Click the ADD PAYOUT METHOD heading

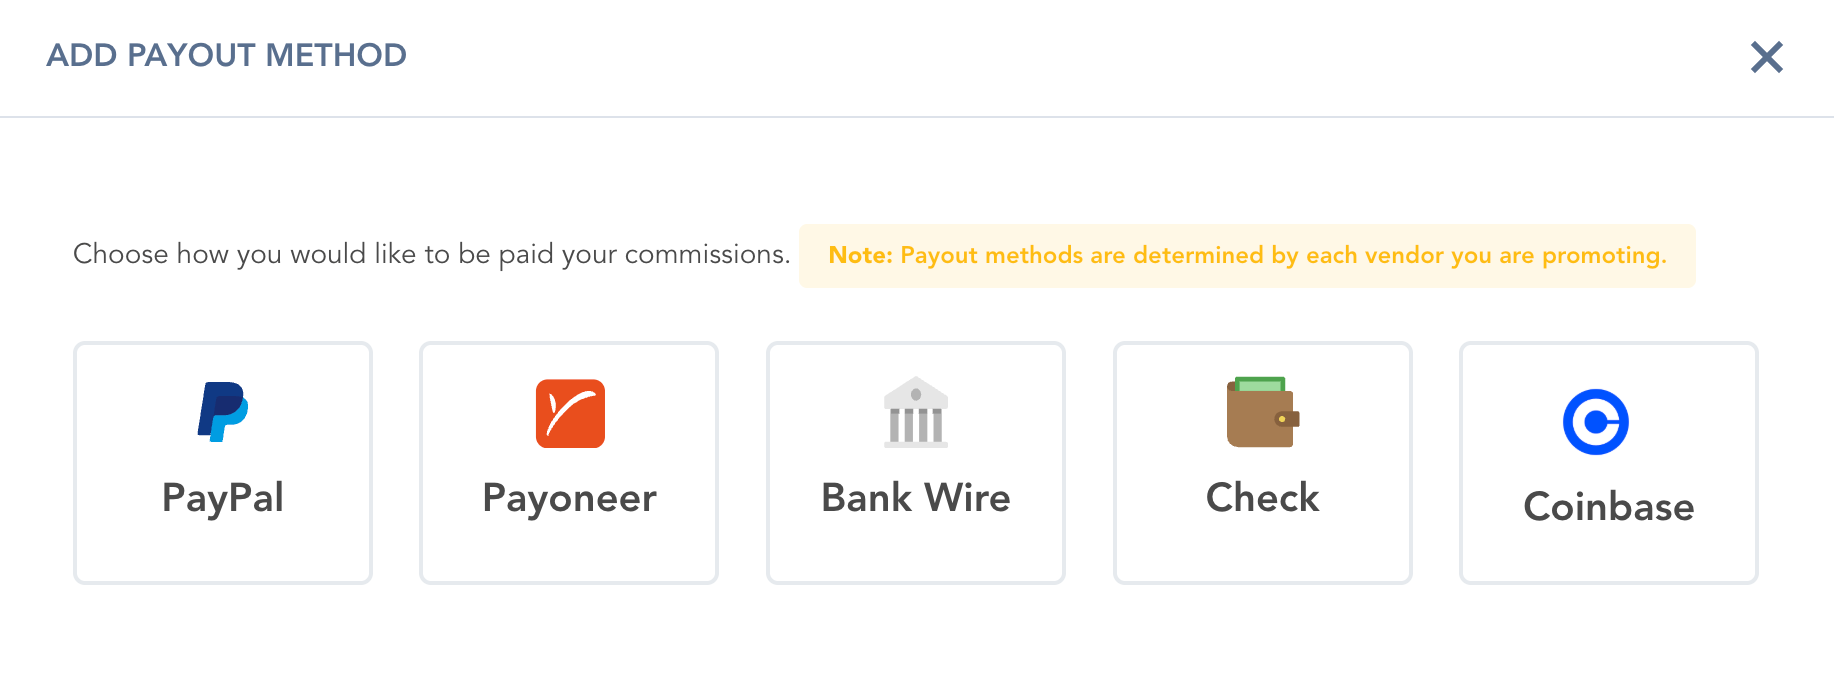pyautogui.click(x=227, y=55)
